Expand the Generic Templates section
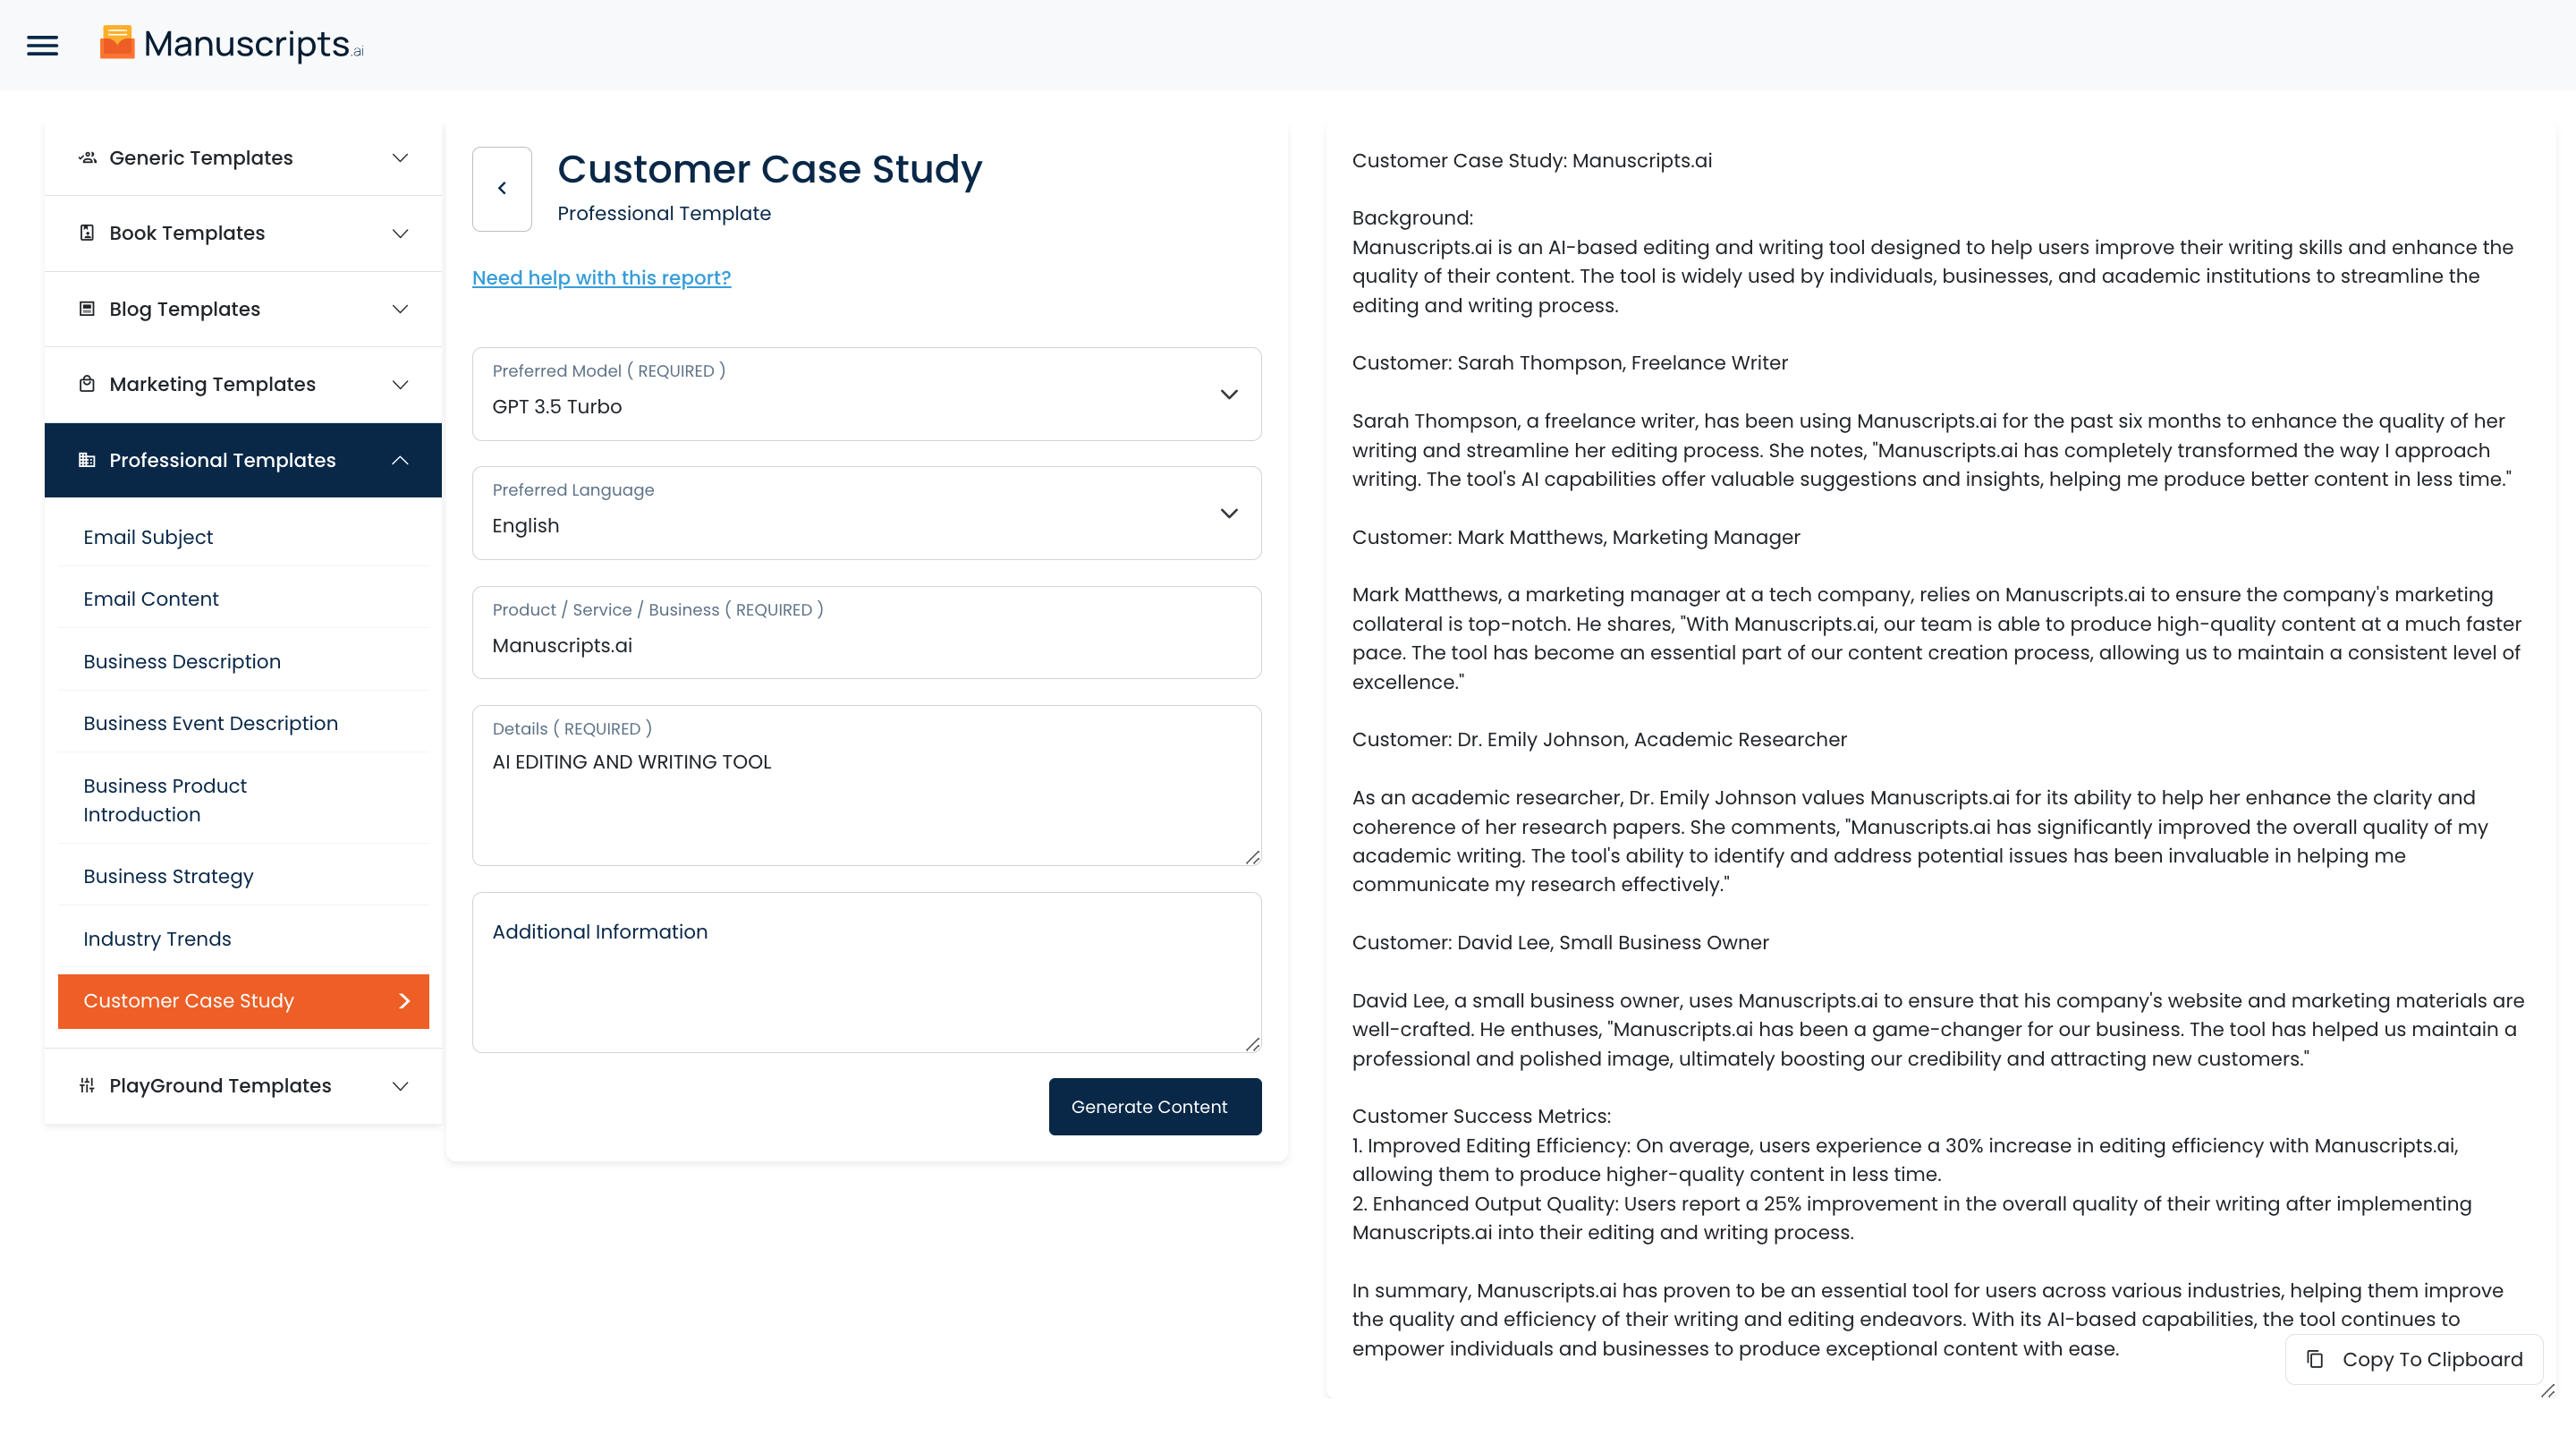This screenshot has height=1453, width=2576. (400, 158)
